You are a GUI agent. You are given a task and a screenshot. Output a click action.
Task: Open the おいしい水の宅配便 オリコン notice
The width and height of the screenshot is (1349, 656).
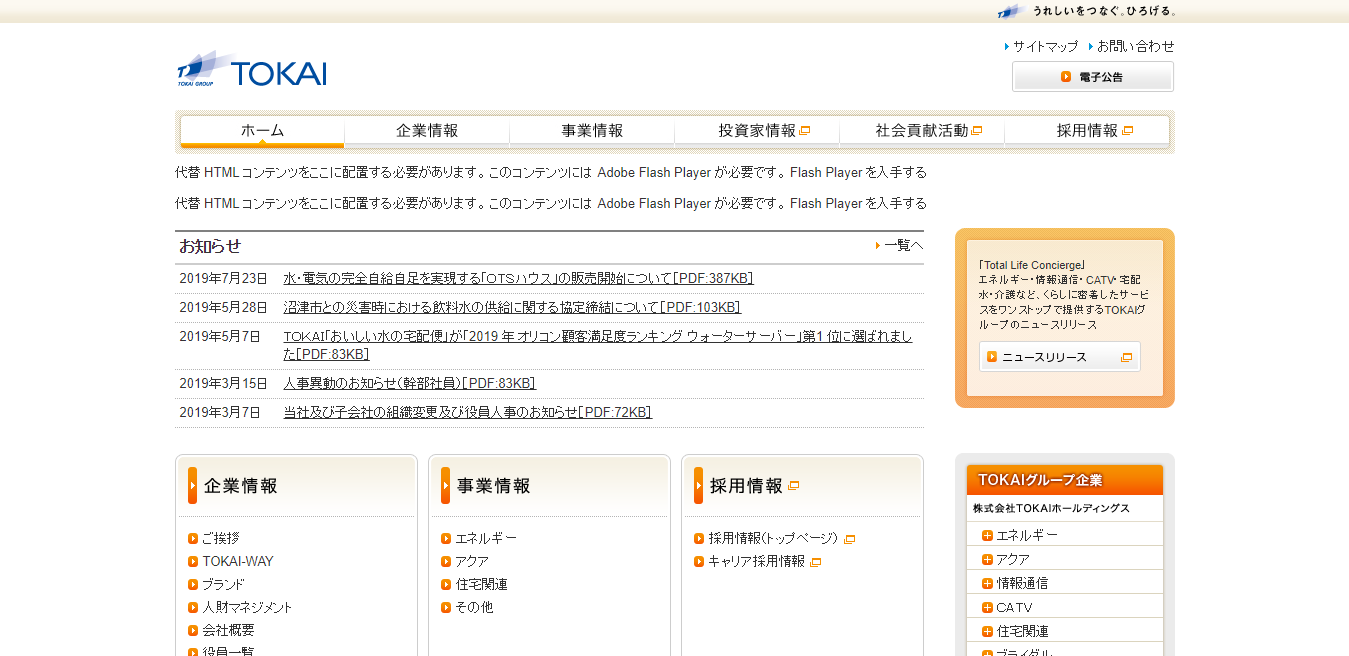coord(598,345)
